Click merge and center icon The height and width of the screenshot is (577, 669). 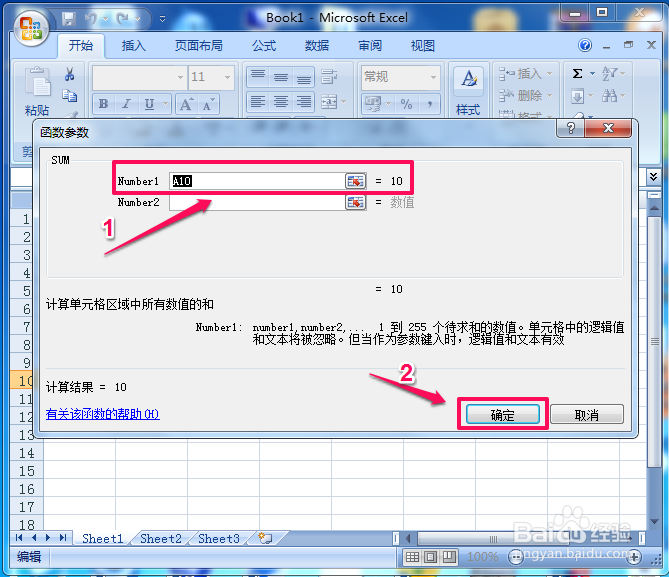(329, 102)
